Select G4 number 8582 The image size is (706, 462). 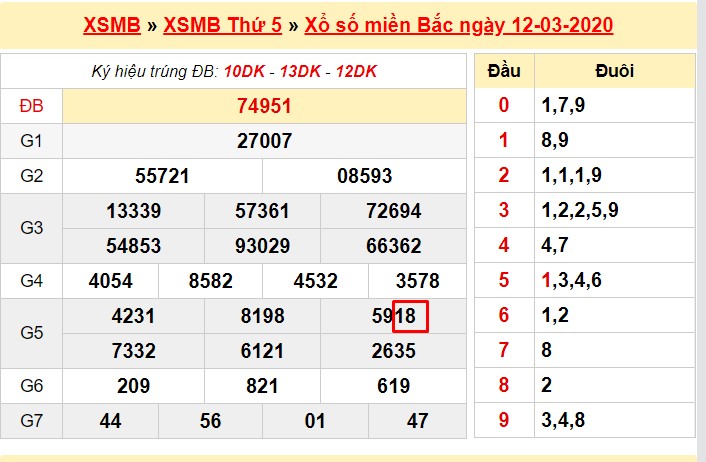(211, 281)
